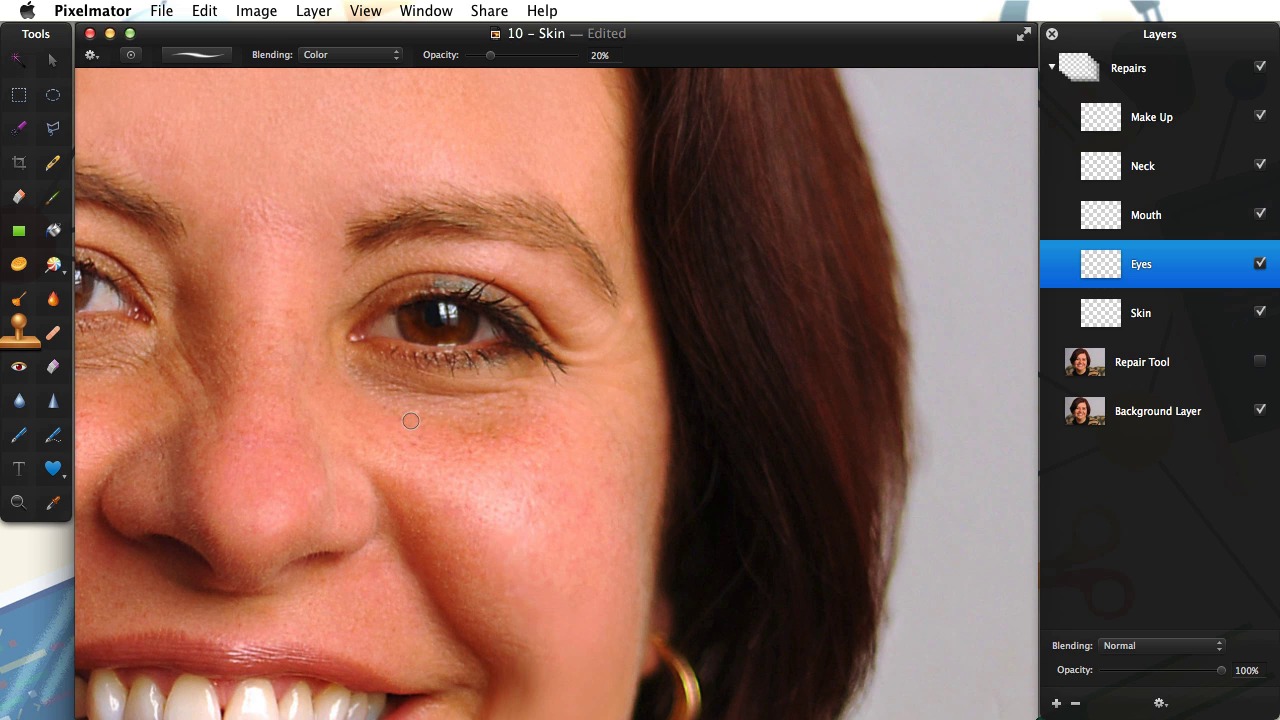Select the Paint Bucket tool

tap(52, 231)
